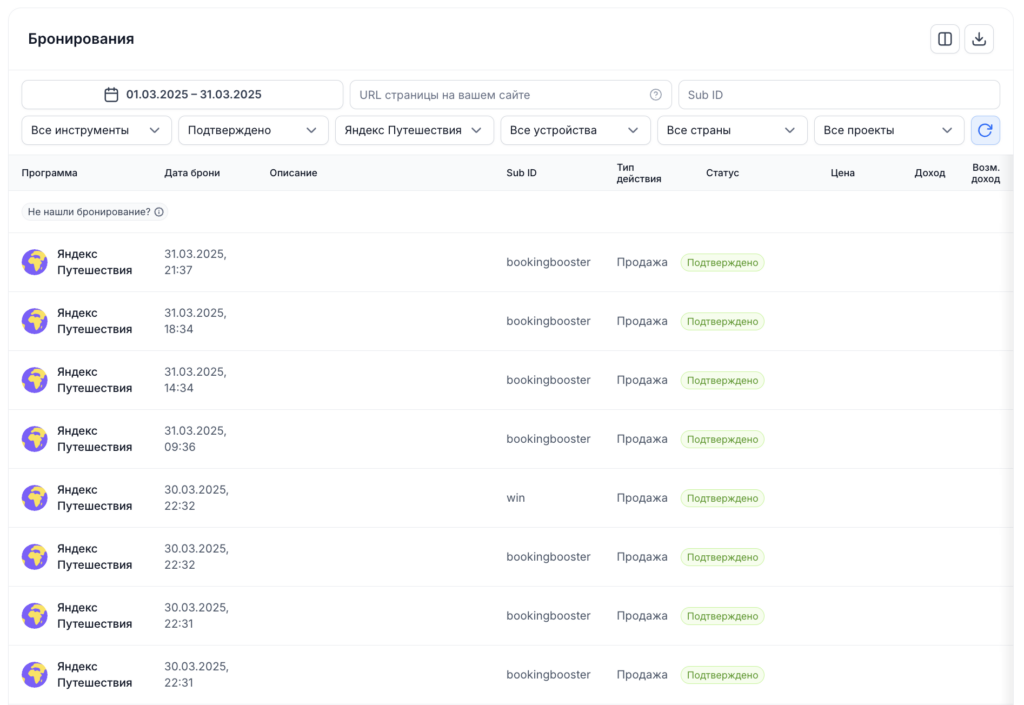
Task: Click globe icon of 31.03.2025 14:34 row
Action: [x=35, y=380]
